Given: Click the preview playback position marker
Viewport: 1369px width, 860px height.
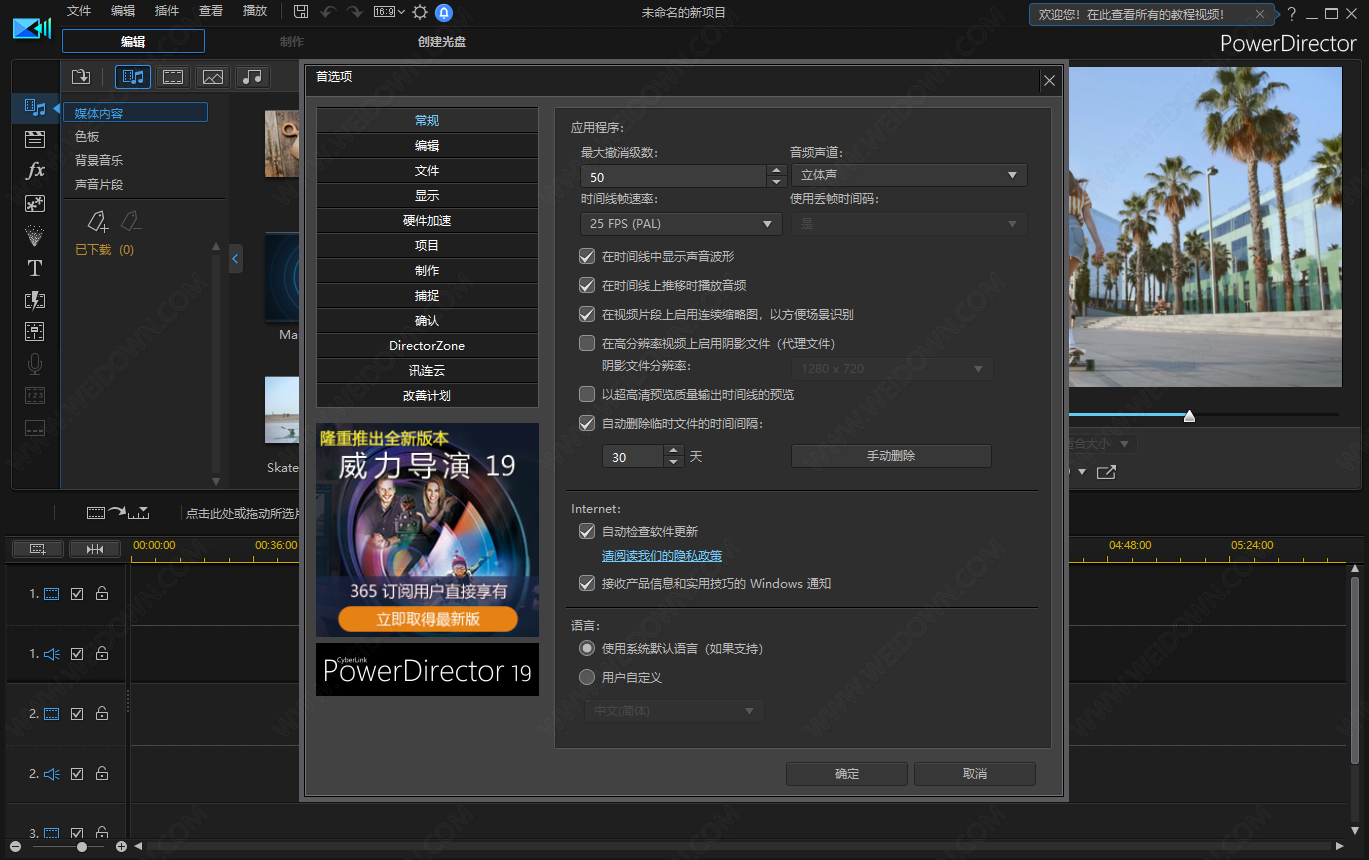Looking at the screenshot, I should pos(1189,415).
